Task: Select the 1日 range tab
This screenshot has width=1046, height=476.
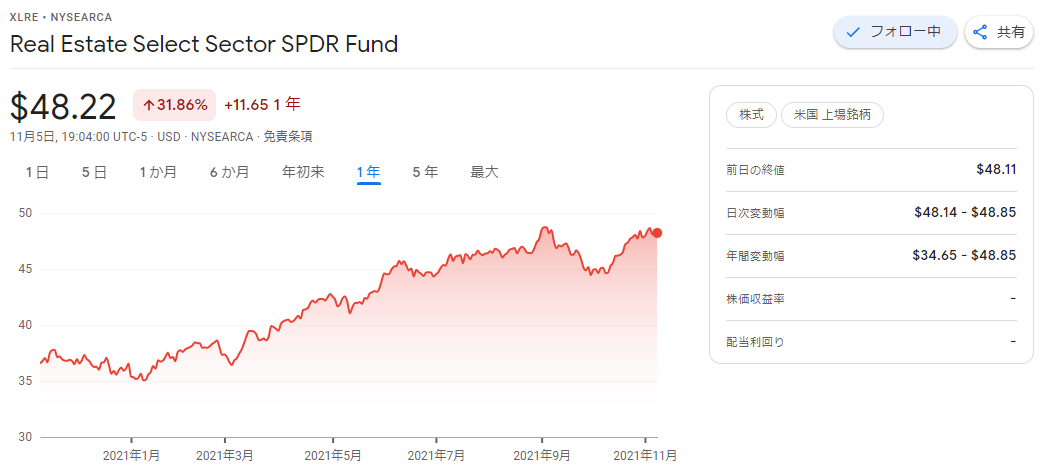Action: 37,172
